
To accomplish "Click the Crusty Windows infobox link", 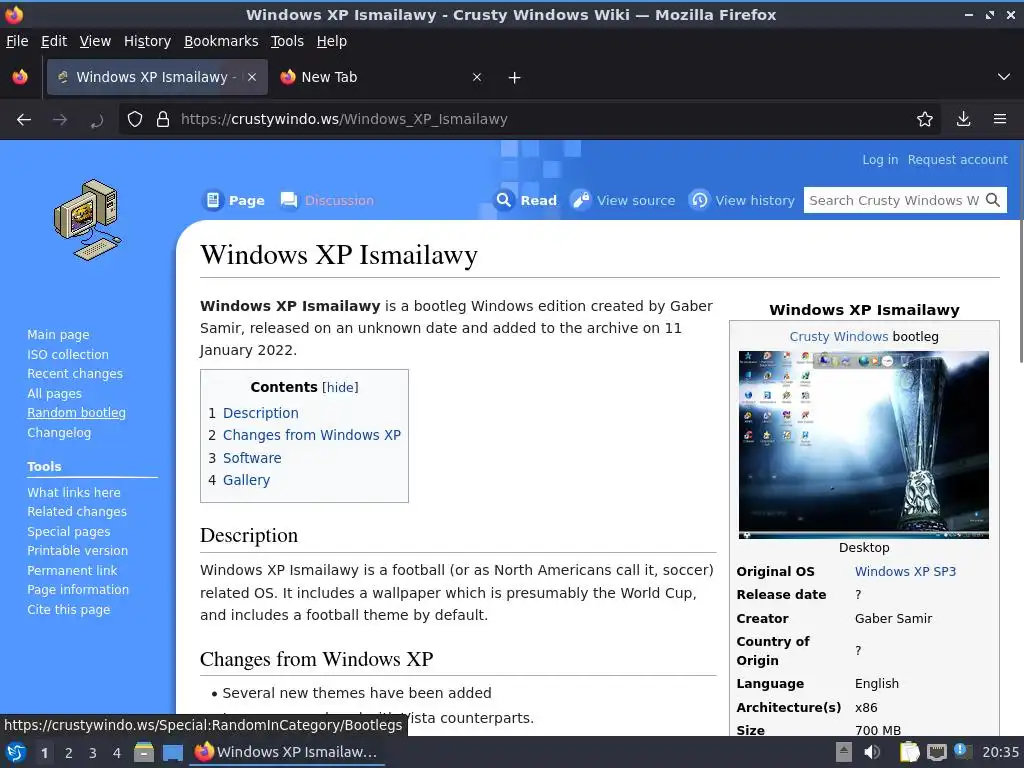I will click(x=839, y=336).
